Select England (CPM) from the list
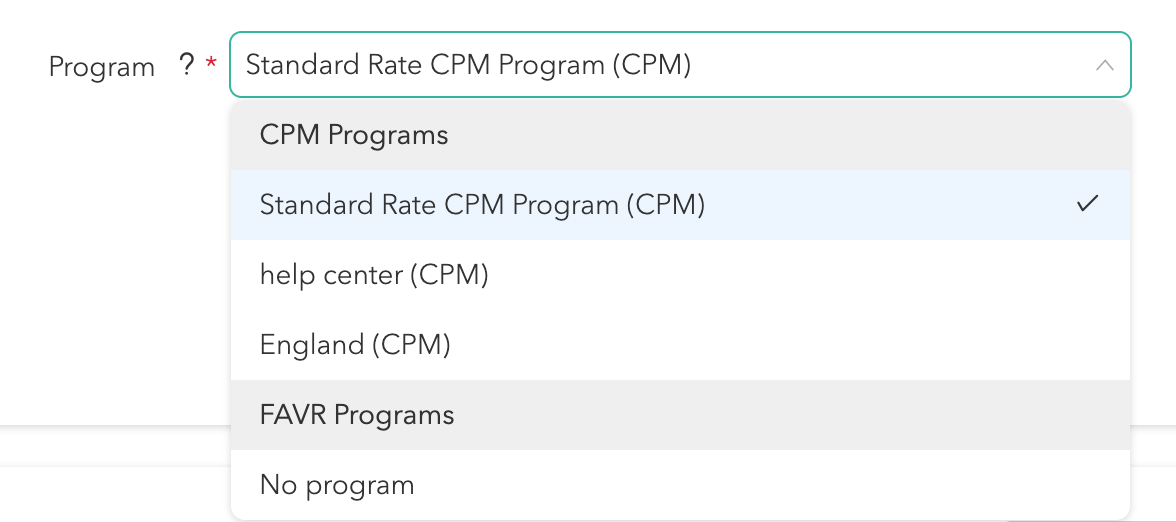This screenshot has width=1176, height=522. (x=355, y=345)
